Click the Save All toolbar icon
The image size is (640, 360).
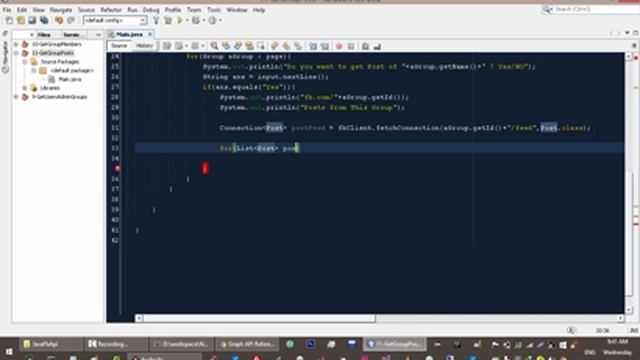(44, 20)
